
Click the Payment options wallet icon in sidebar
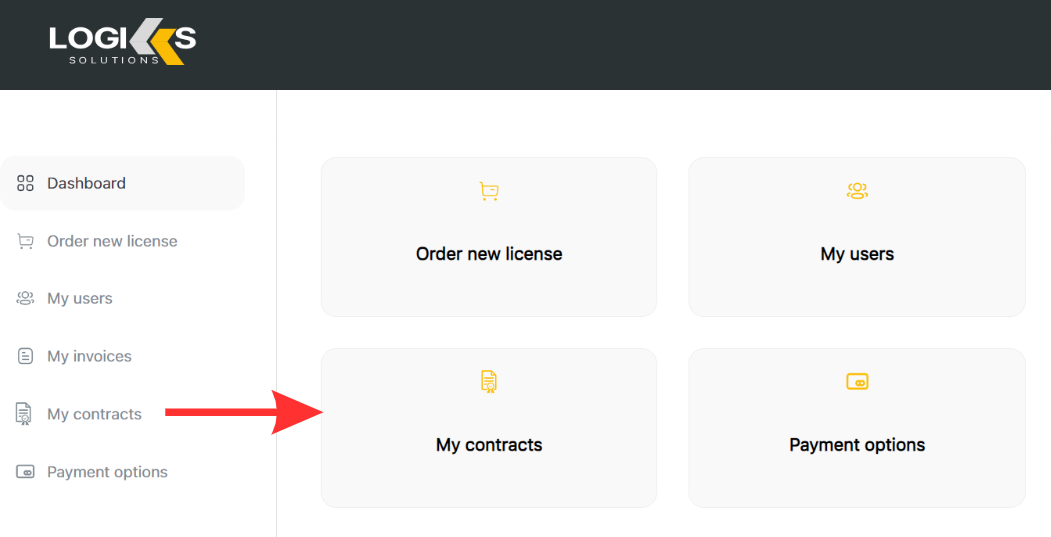click(x=26, y=472)
